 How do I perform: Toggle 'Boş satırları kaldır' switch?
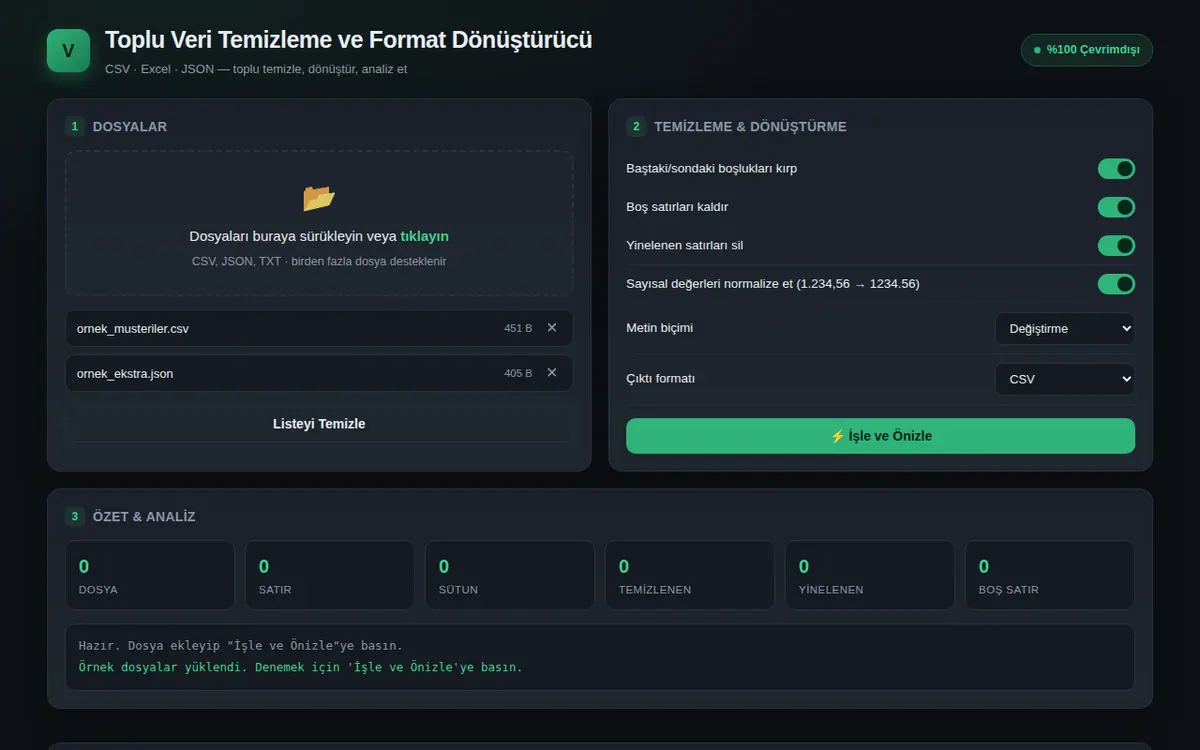tap(1116, 207)
